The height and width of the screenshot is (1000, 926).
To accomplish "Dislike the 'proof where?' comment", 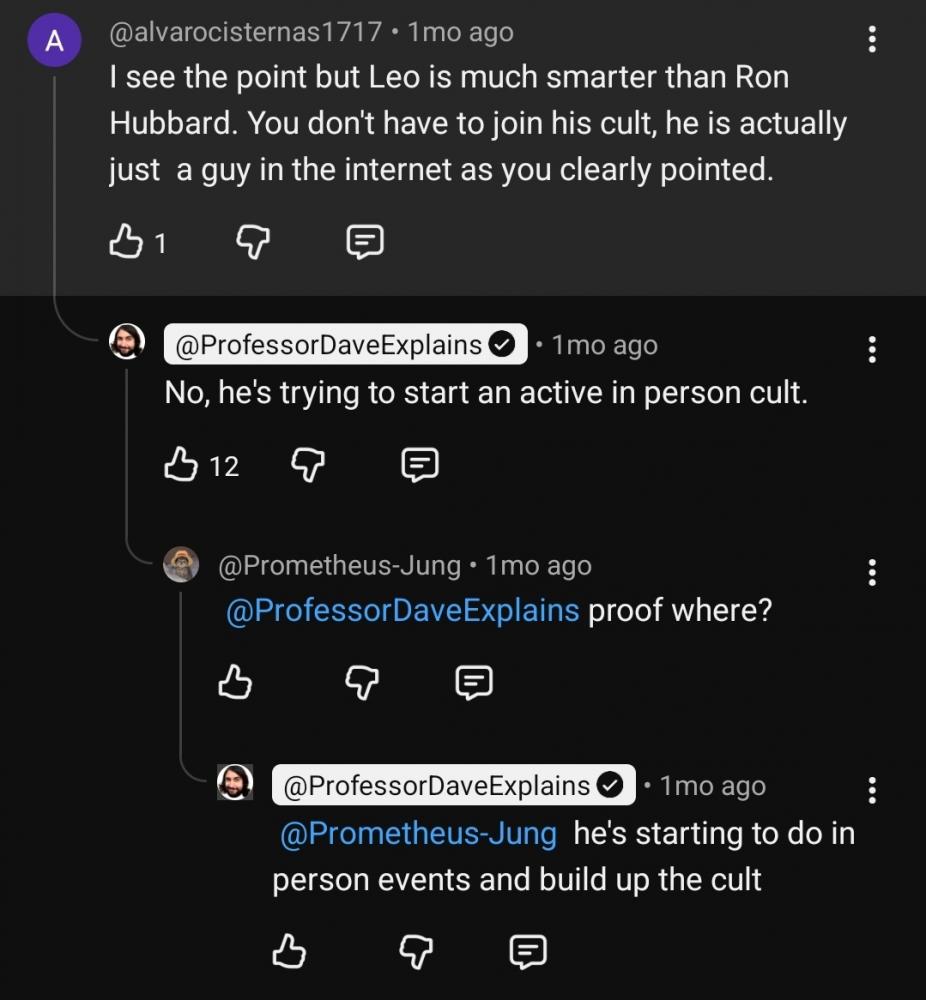I will [361, 682].
